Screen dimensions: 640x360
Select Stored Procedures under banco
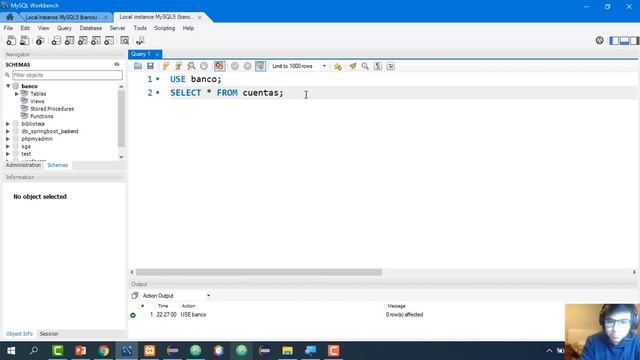(x=52, y=109)
